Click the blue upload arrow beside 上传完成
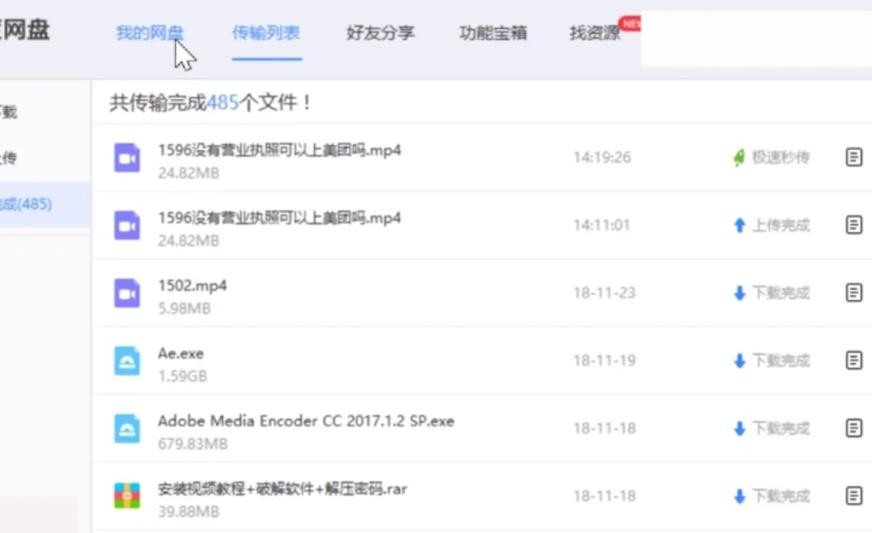 739,225
